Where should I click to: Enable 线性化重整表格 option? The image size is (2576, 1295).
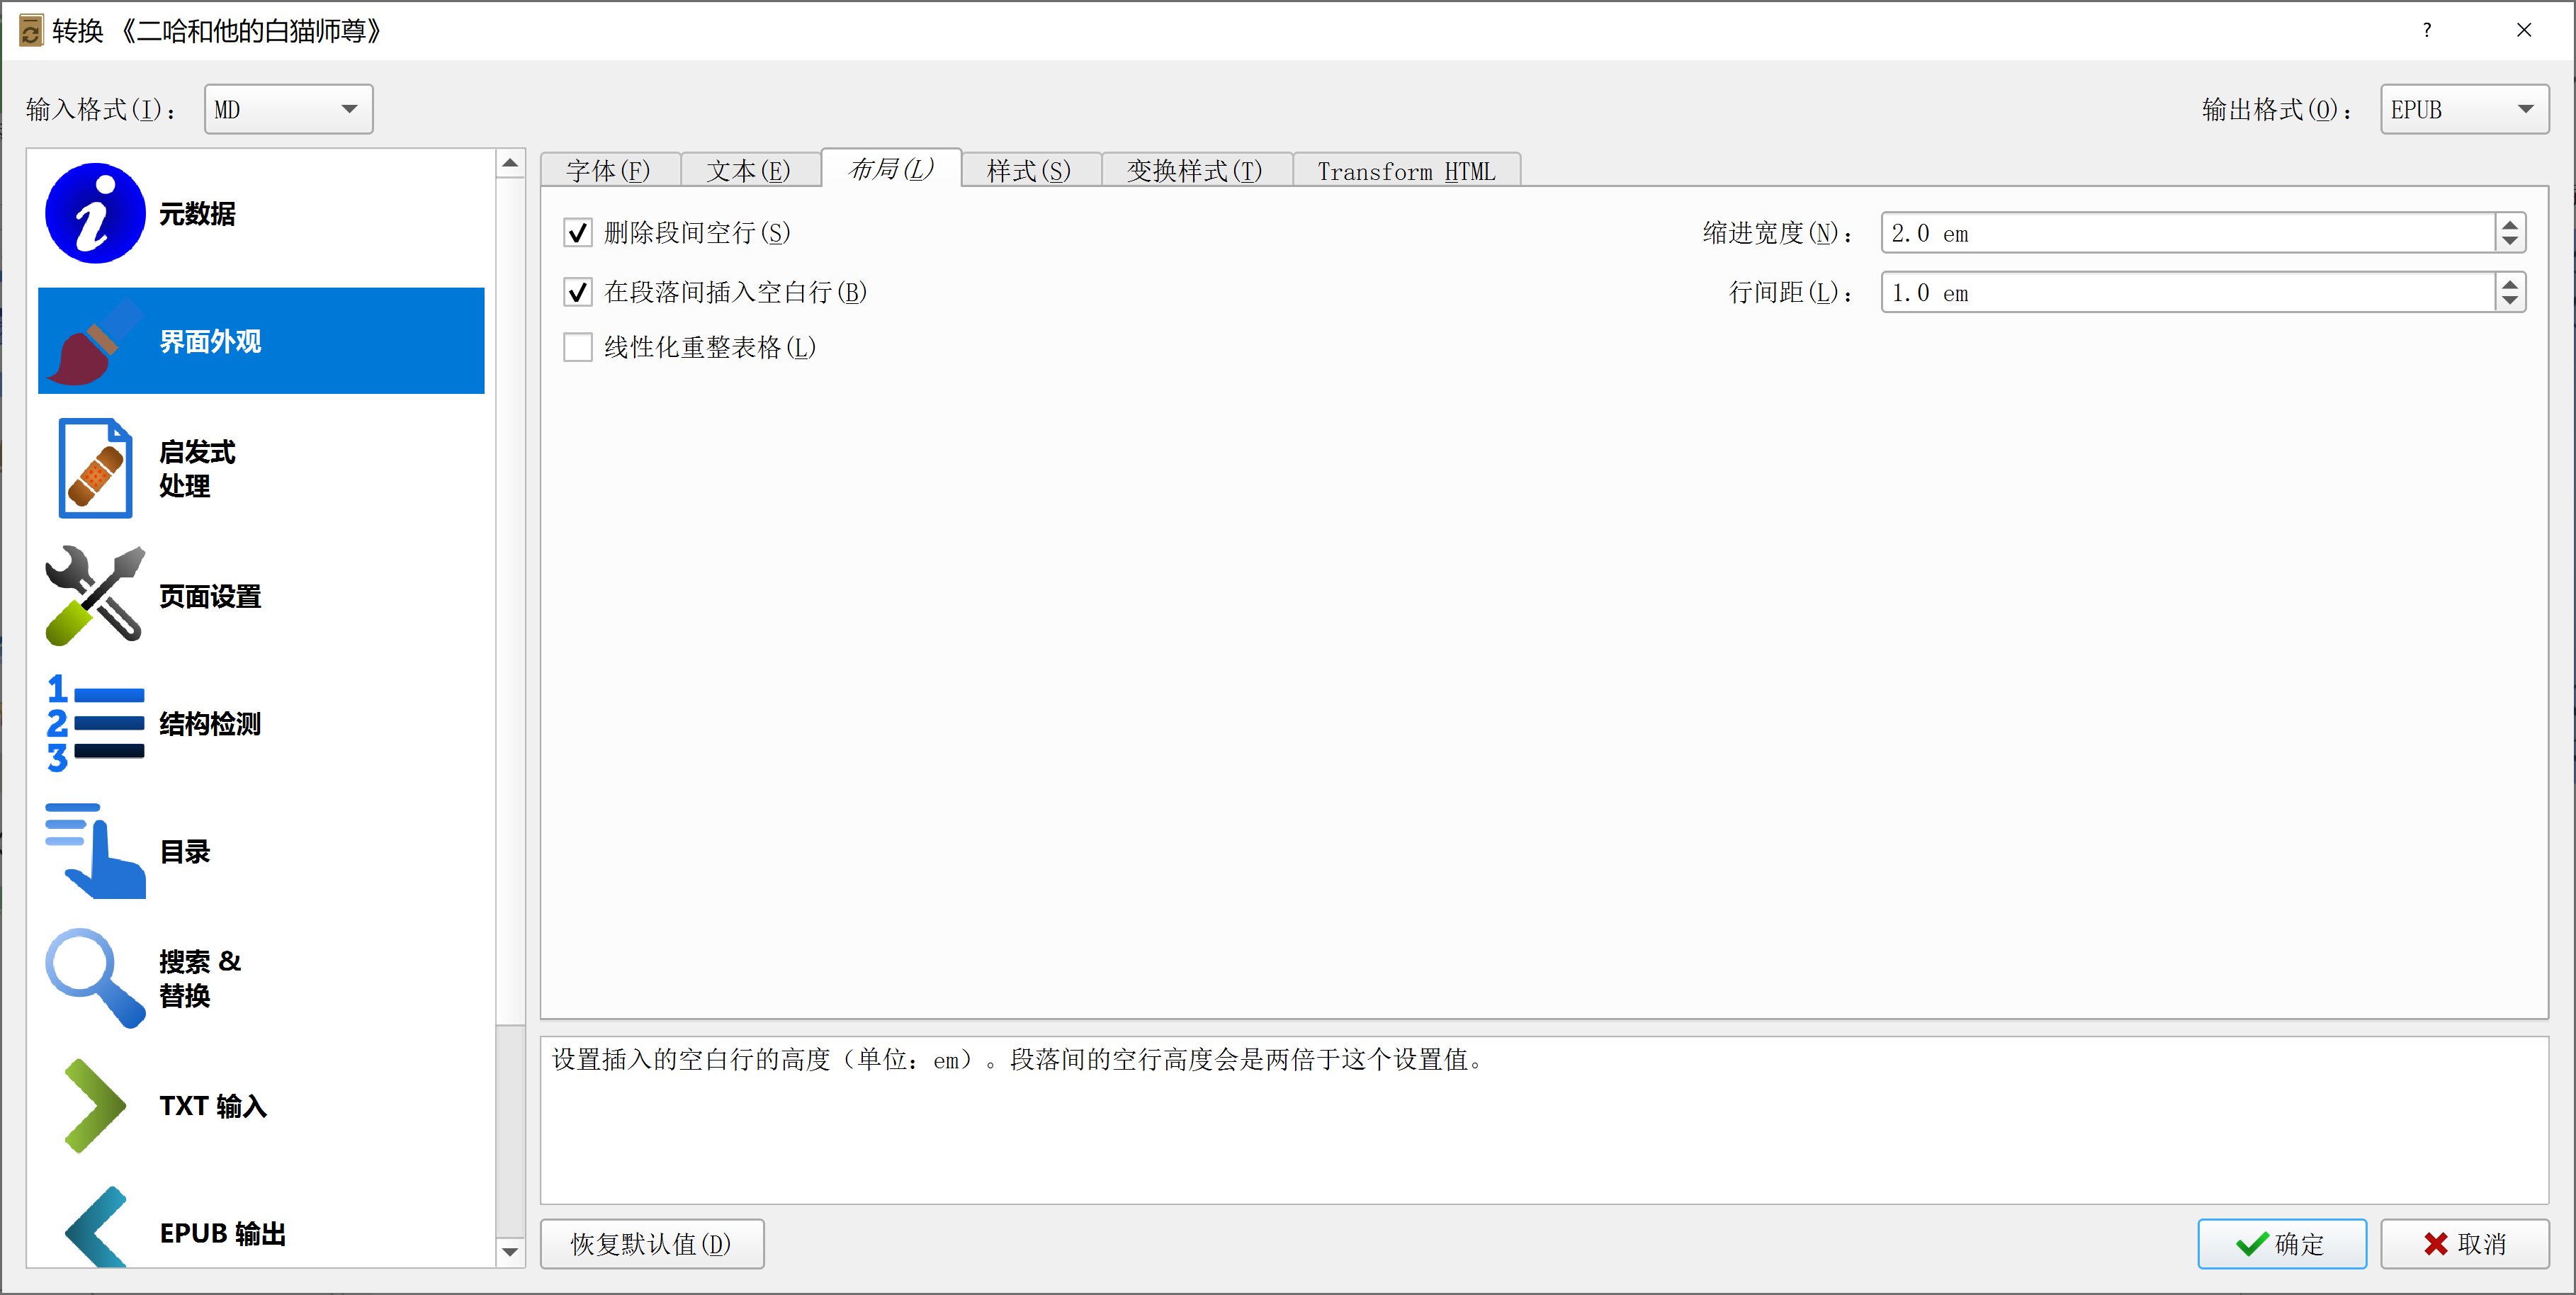578,346
